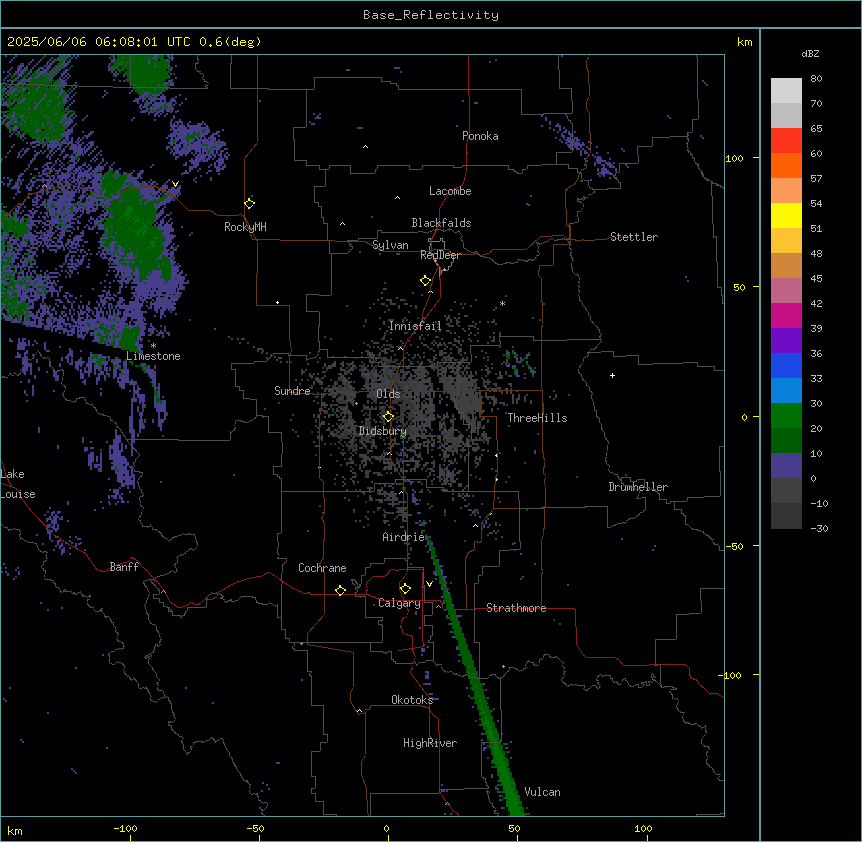Click the 80 value in dBZ legend
Viewport: 862px width, 842px height.
(x=816, y=79)
